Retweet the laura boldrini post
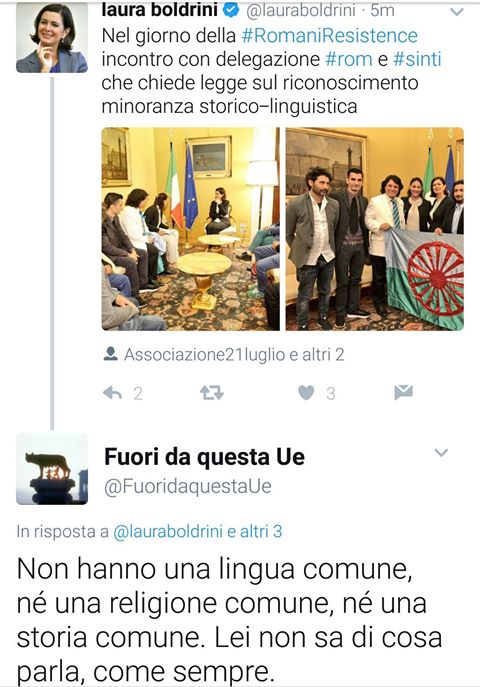480x687 pixels. point(212,393)
